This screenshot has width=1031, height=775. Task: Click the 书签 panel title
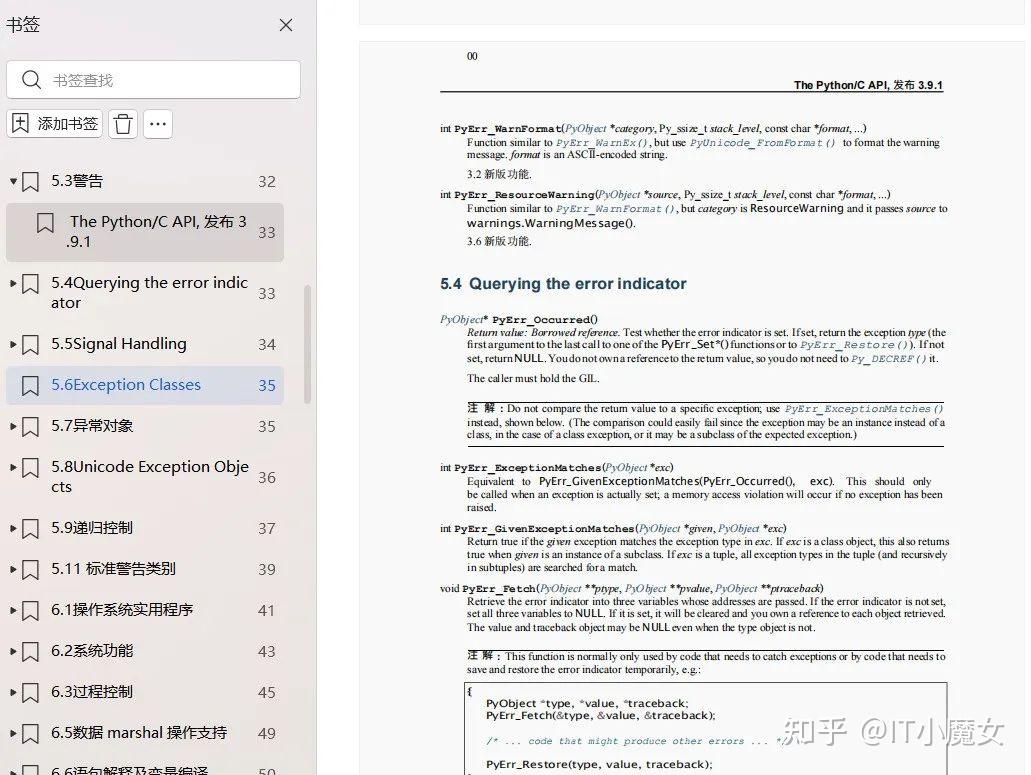click(x=23, y=24)
